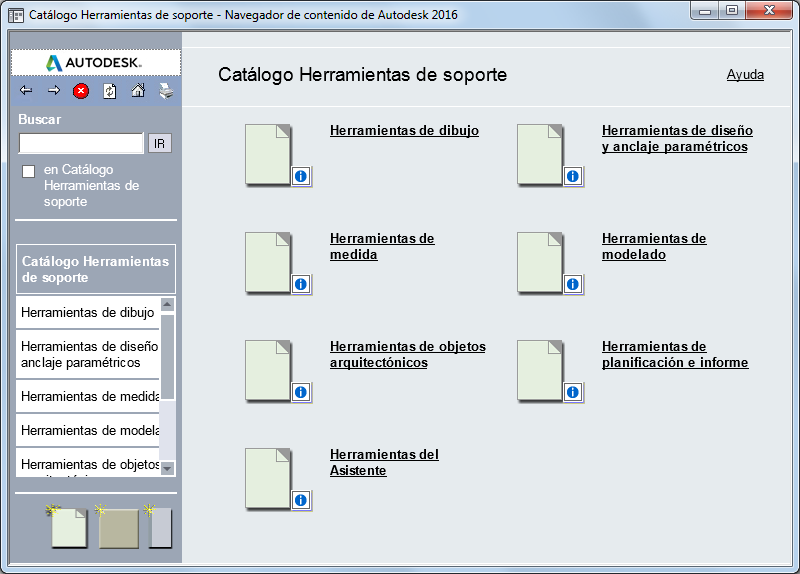The width and height of the screenshot is (800, 574).
Task: Click the new palette square icon with sparkle
Action: 118,528
